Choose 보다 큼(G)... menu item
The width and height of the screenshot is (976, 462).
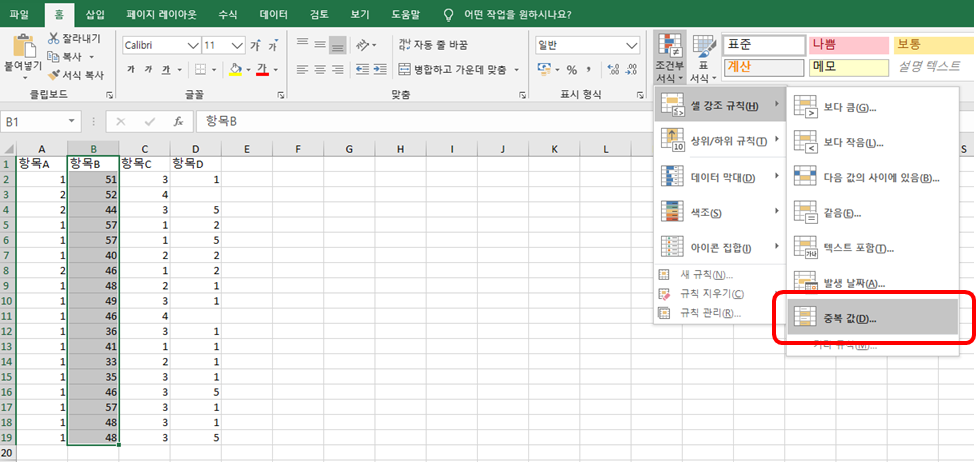(872, 108)
